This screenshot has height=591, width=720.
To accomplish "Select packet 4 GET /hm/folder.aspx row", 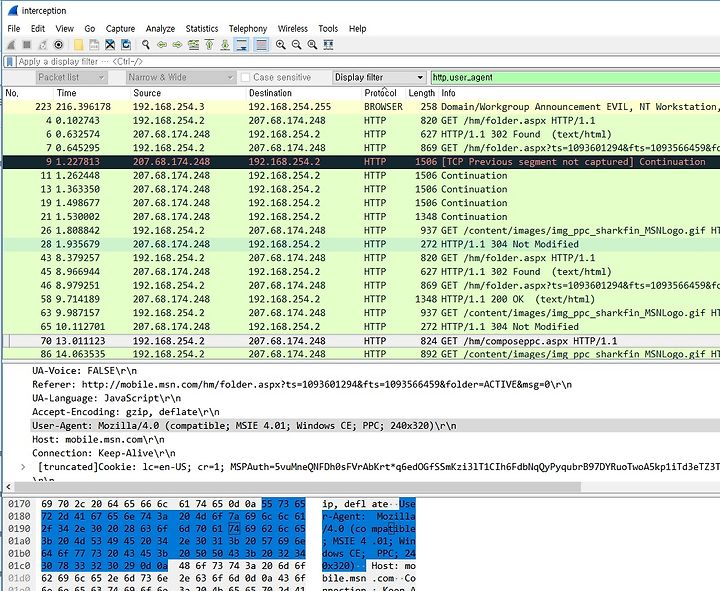I will coord(361,121).
